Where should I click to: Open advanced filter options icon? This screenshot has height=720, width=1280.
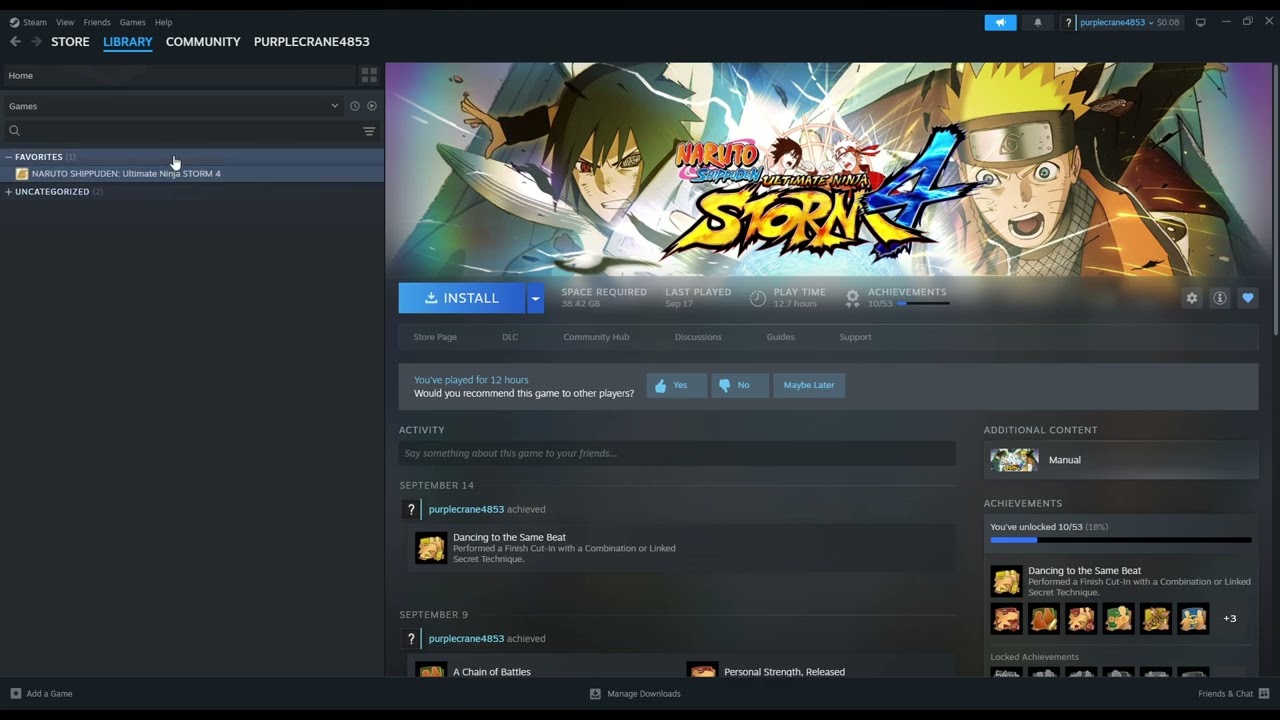pos(369,131)
